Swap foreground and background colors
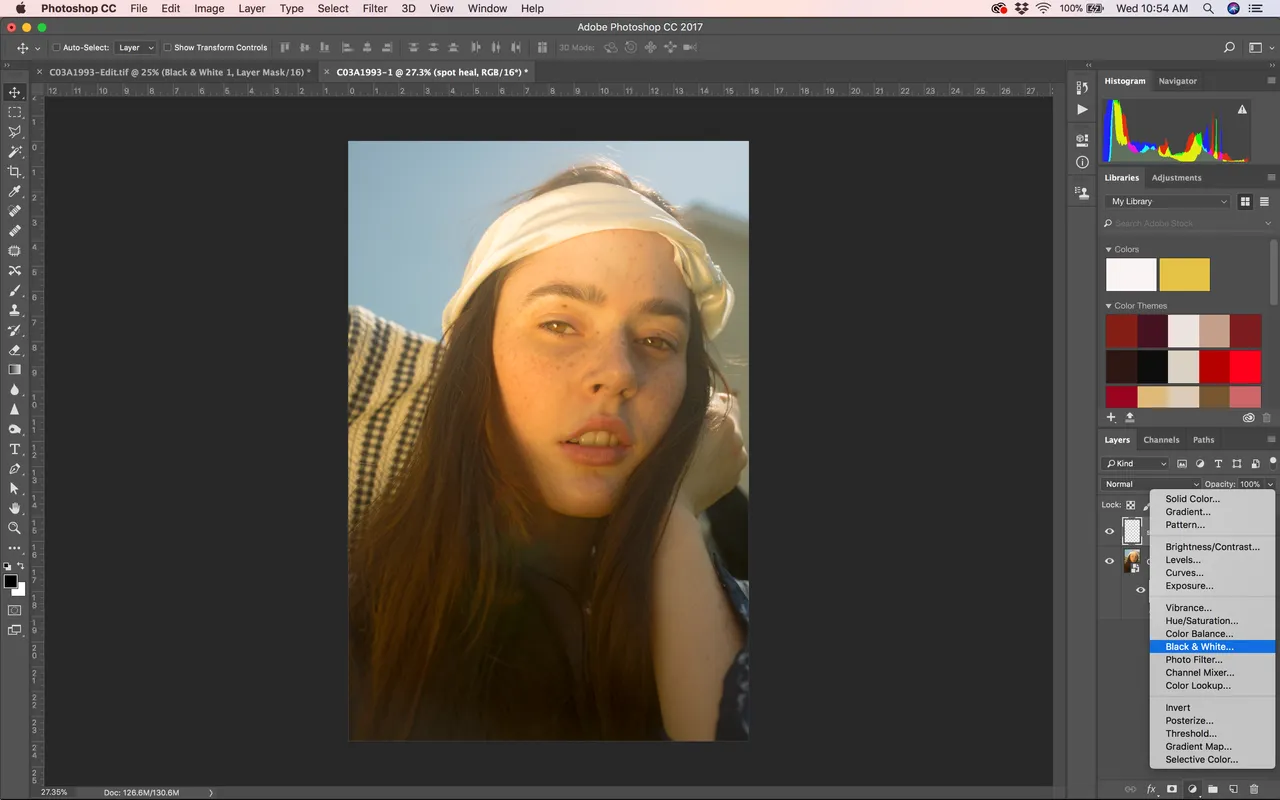 pos(20,567)
